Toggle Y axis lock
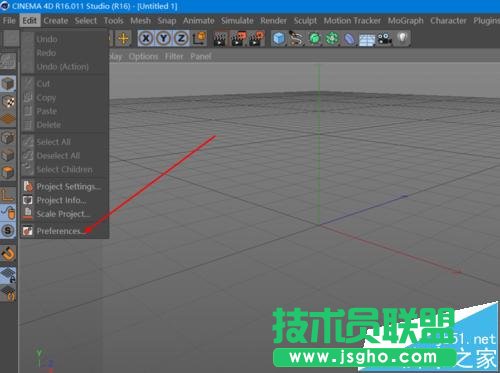Viewport: 500px width, 373px height. (163, 39)
